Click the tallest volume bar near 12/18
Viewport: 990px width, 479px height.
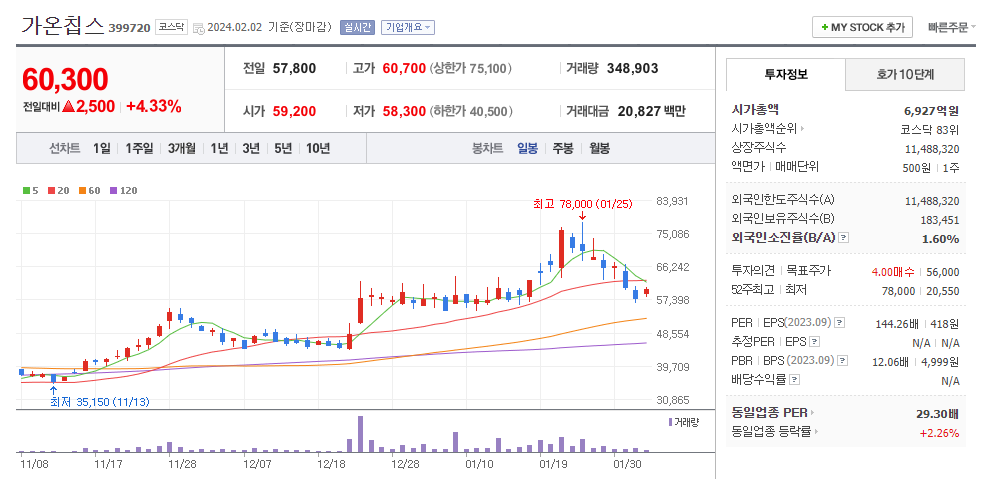click(x=361, y=434)
